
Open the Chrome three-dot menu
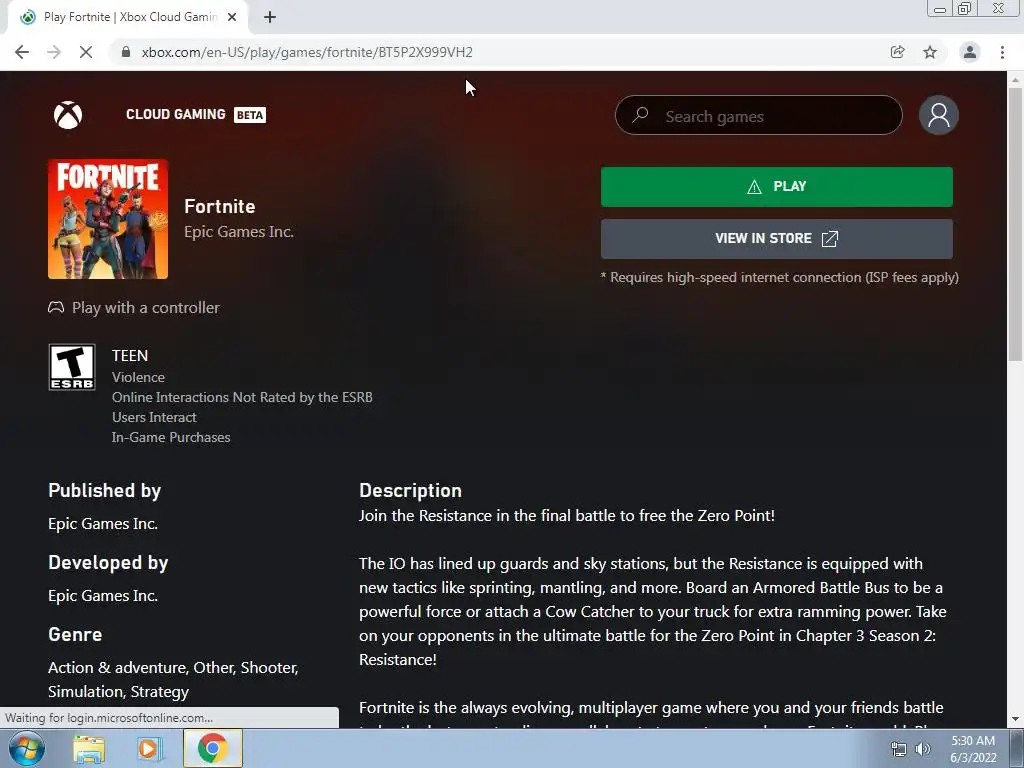(x=1002, y=52)
